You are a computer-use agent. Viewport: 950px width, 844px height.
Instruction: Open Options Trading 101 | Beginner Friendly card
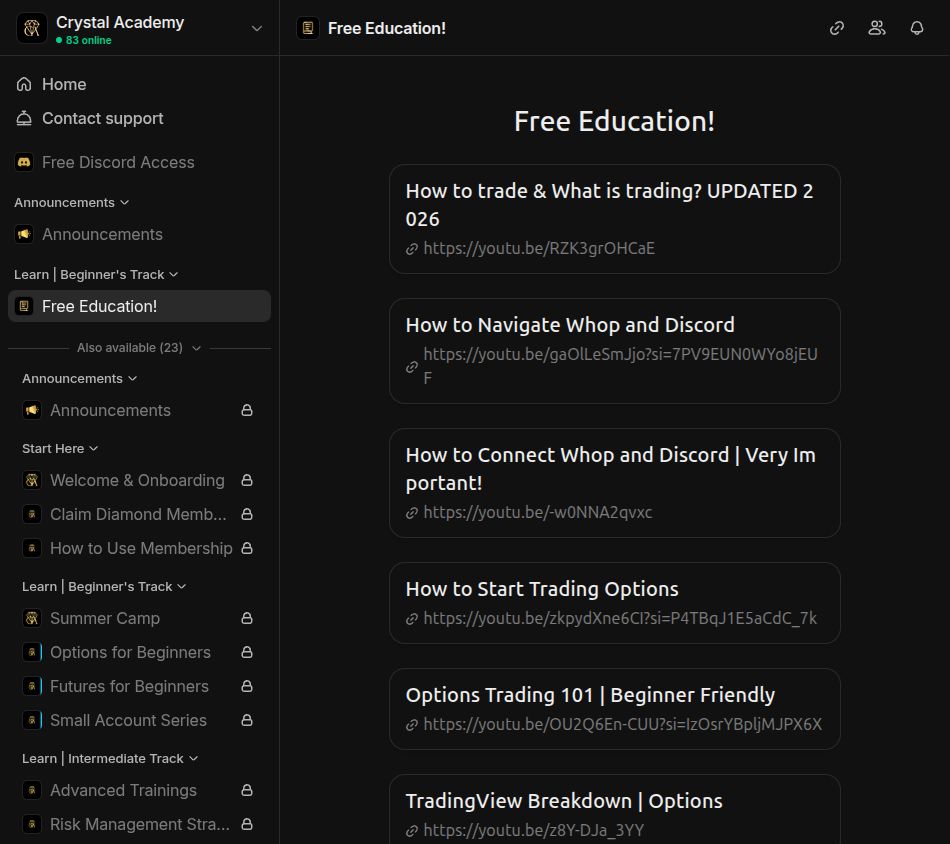tap(614, 709)
